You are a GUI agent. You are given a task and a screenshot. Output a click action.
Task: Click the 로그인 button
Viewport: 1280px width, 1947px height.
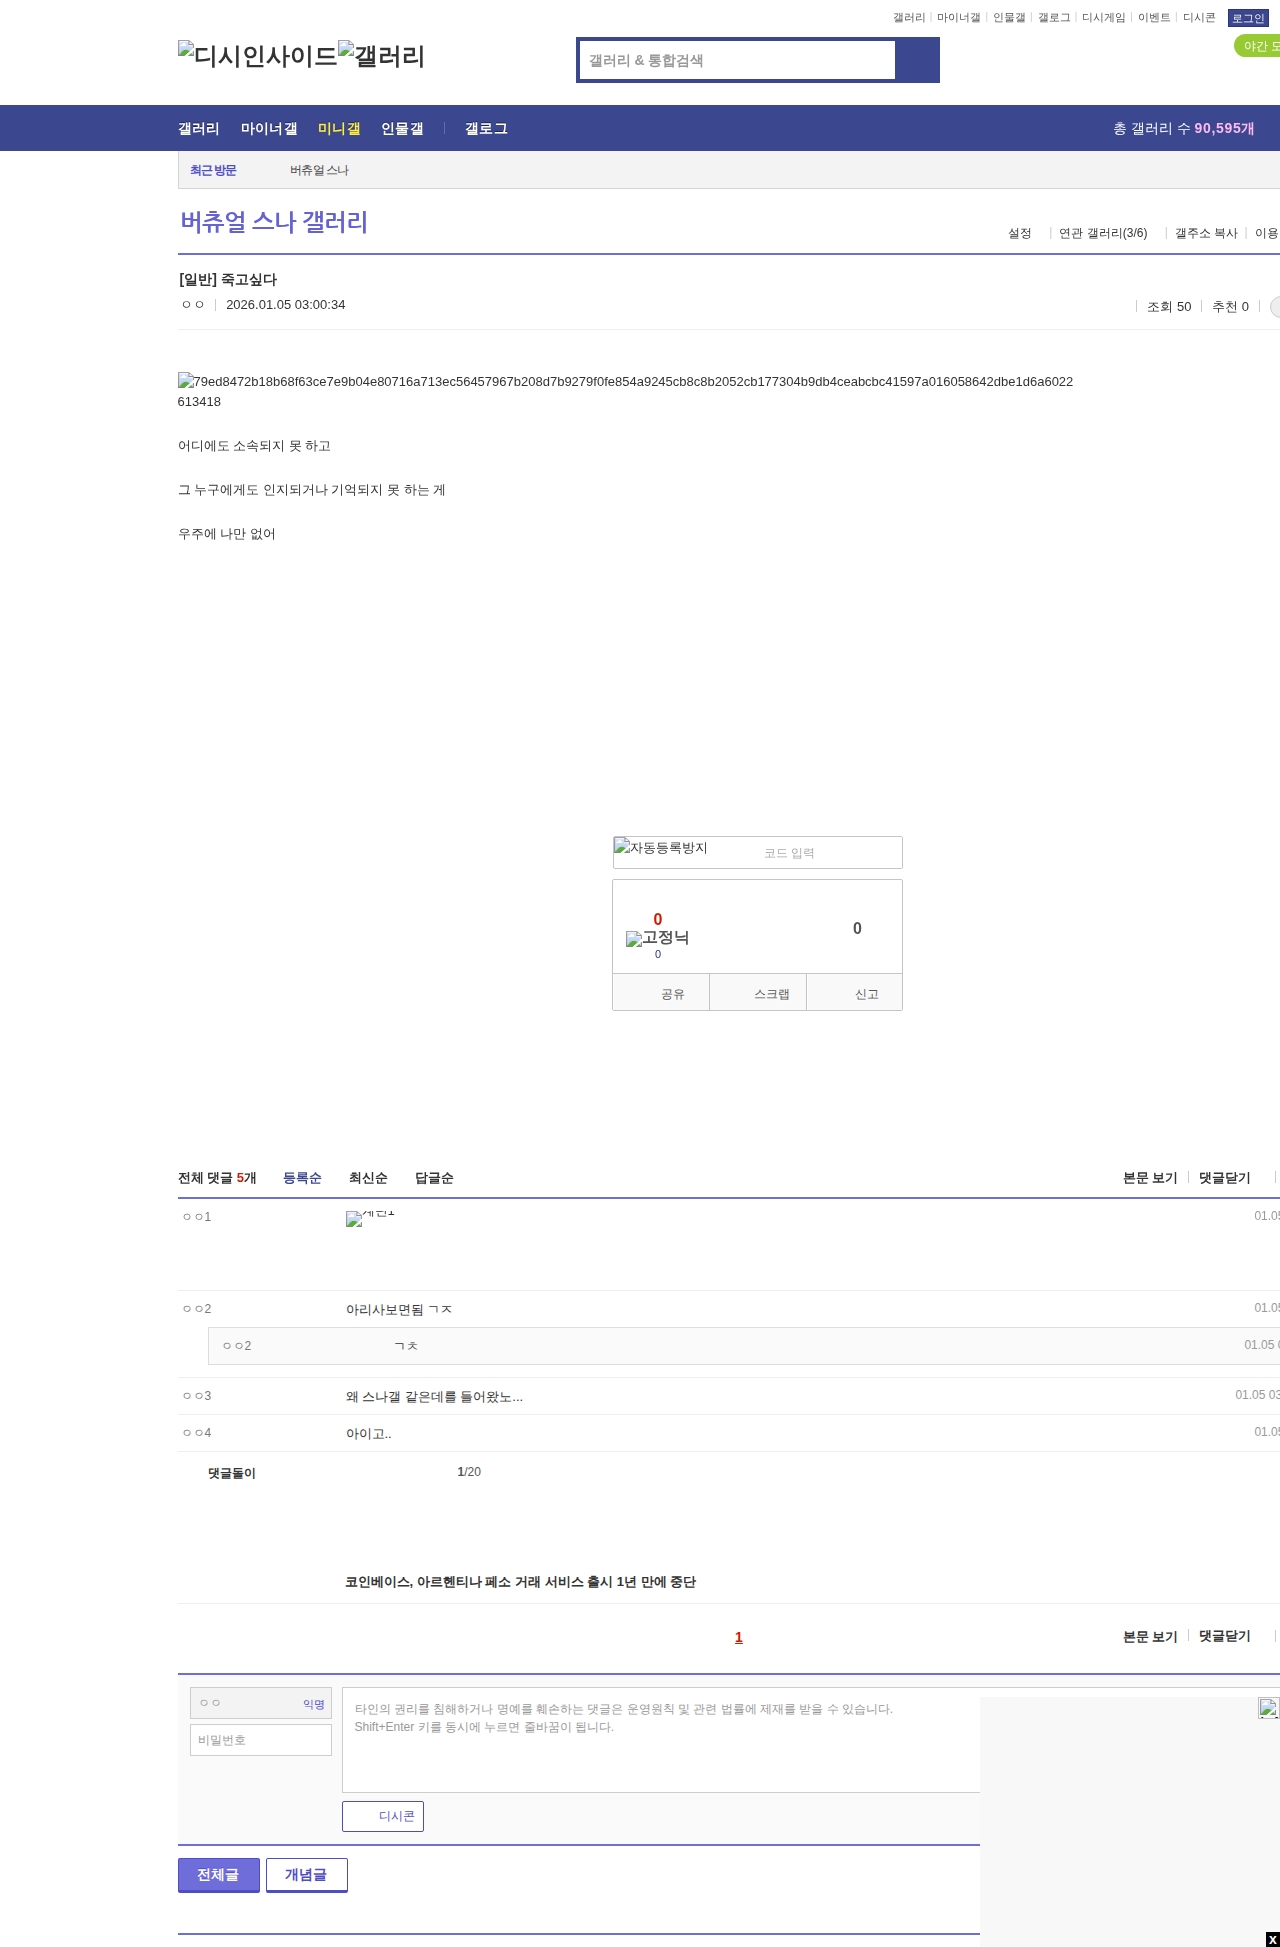(1248, 18)
